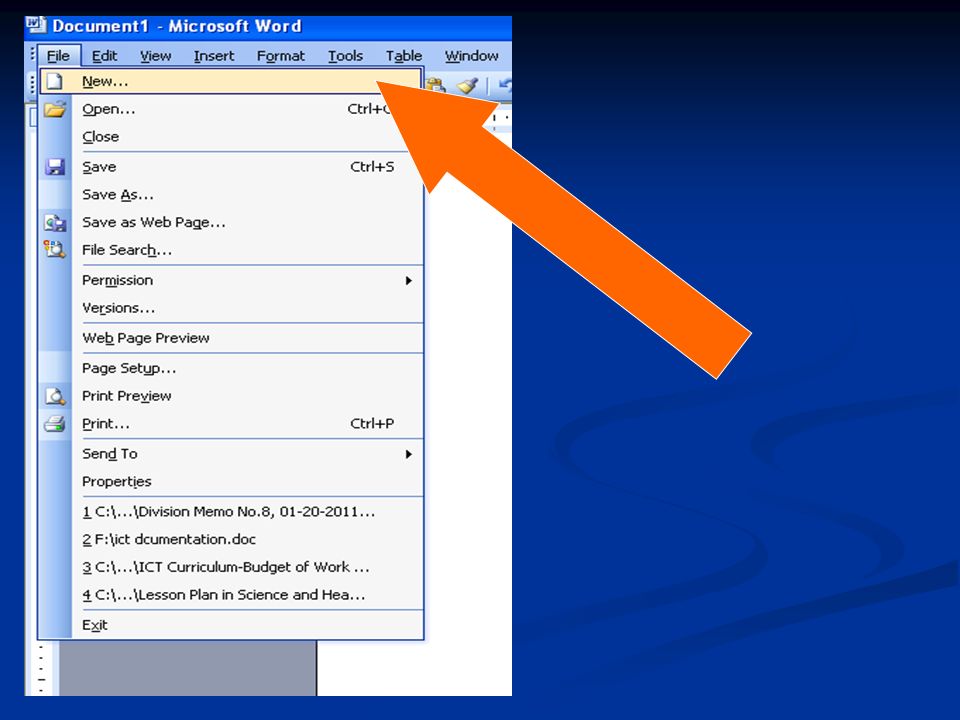Select File Search... menu entry
This screenshot has width=960, height=720.
231,250
